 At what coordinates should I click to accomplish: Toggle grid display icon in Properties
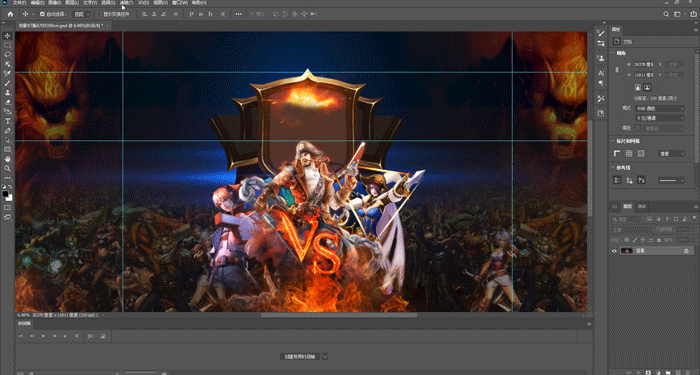pyautogui.click(x=629, y=154)
